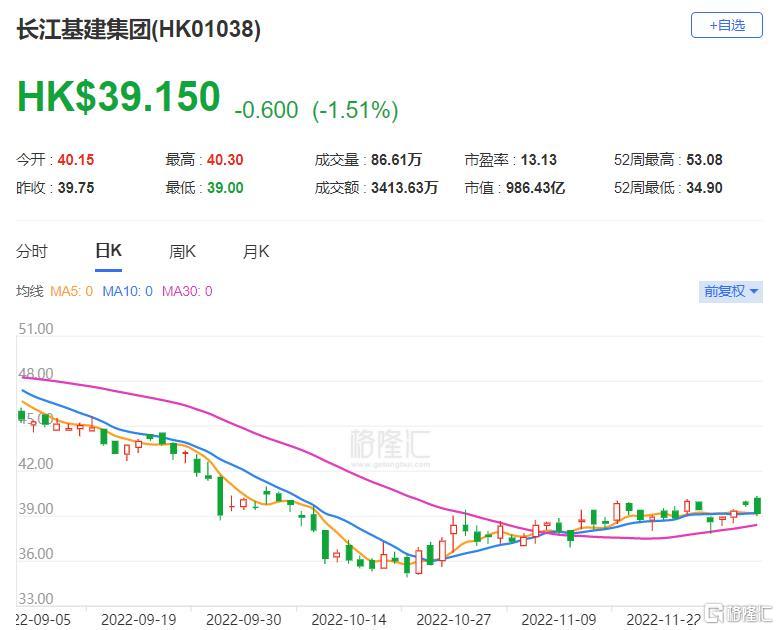This screenshot has height=630, width=779.
Task: Click the 2022-09-30 date axis label
Action: click(x=243, y=620)
